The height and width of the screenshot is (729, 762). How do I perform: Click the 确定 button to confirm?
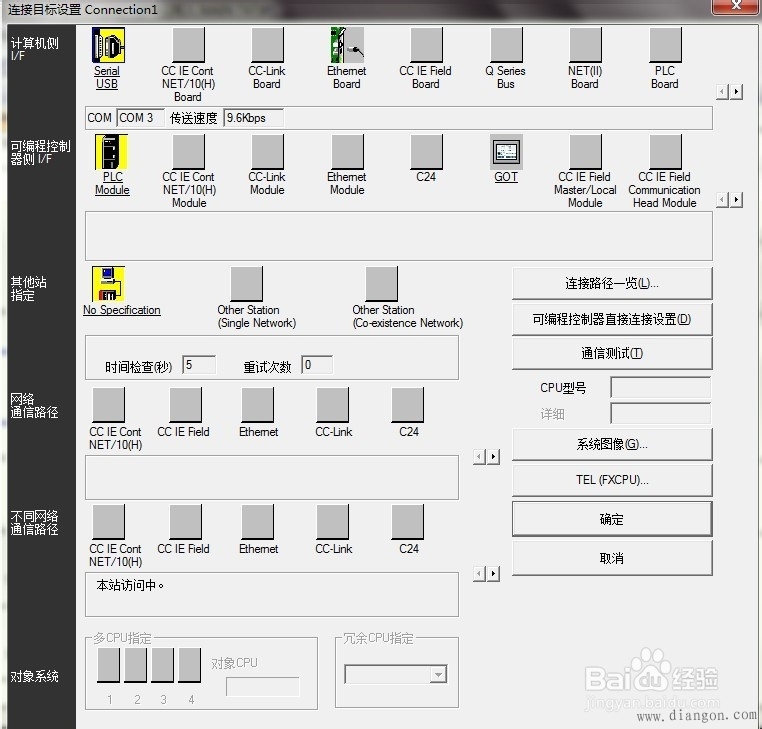612,519
